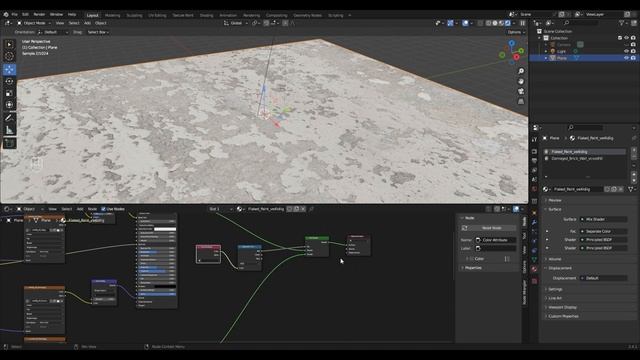Open the Orientation Default dropdown

coord(53,32)
